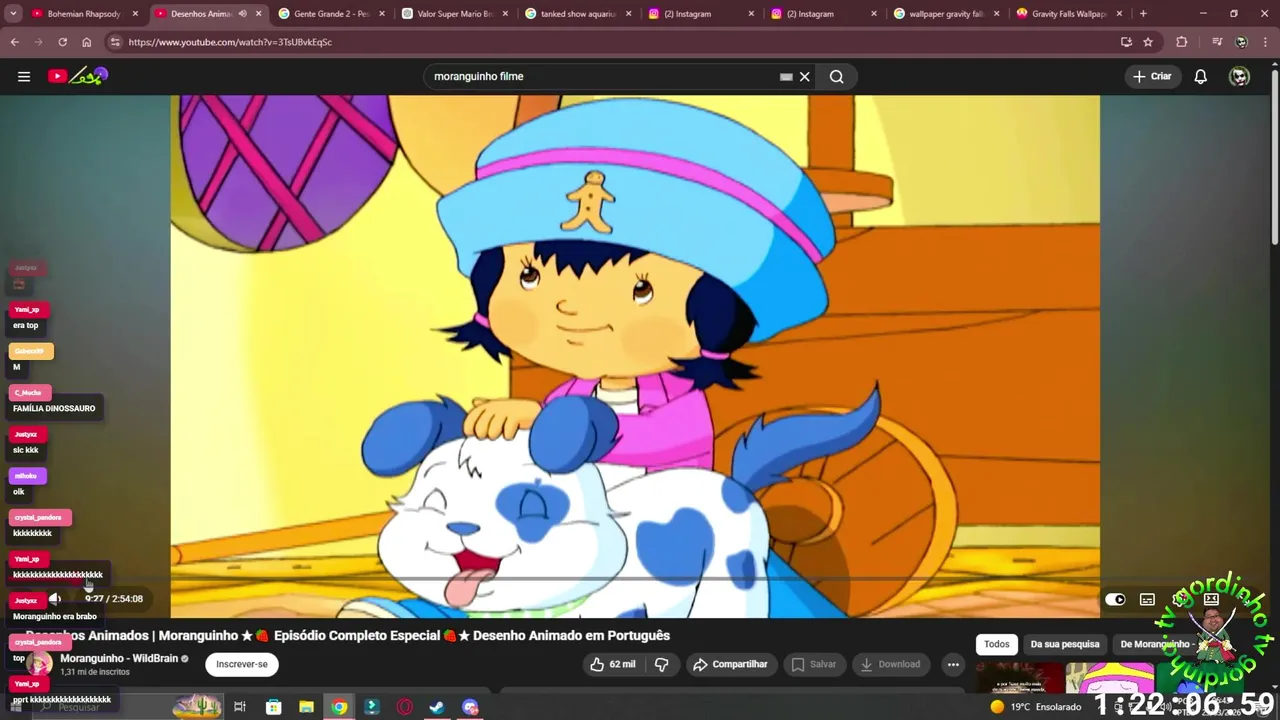The height and width of the screenshot is (720, 1280).
Task: Open the video player settings gear
Action: [x=1180, y=599]
